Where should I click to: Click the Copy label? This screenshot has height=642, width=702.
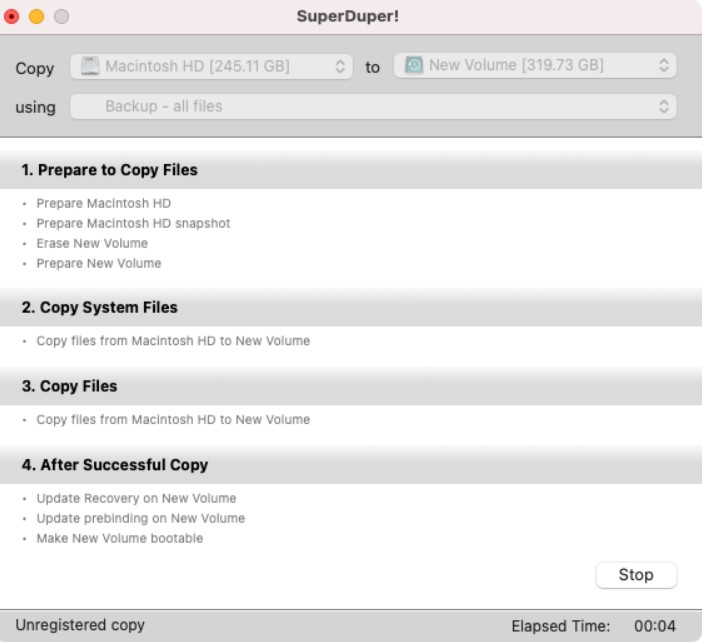[x=35, y=68]
